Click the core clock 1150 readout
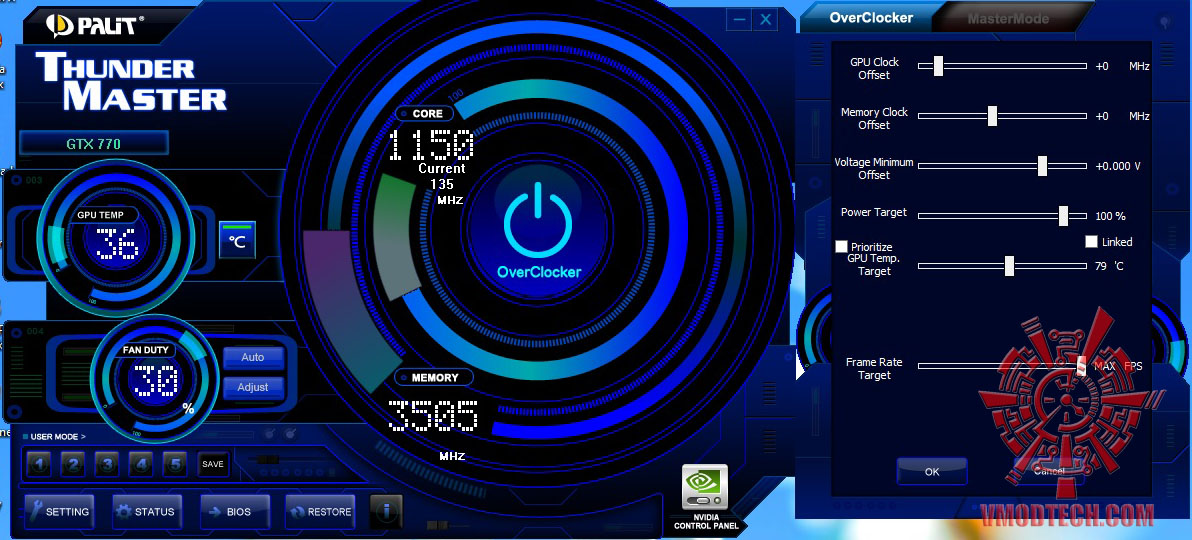This screenshot has height=540, width=1192. point(430,145)
